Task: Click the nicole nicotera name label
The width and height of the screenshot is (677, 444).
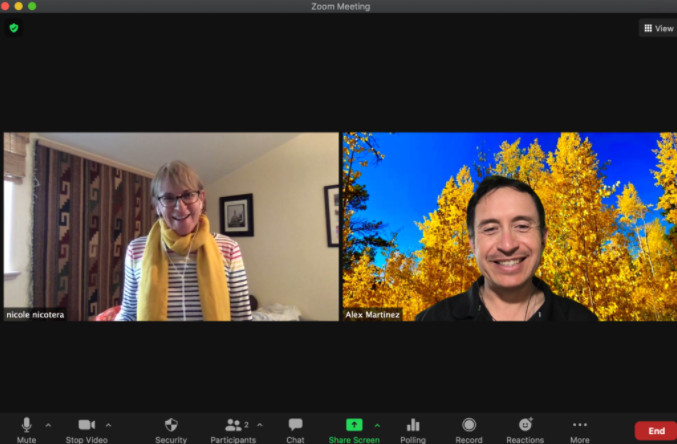Action: [35, 314]
